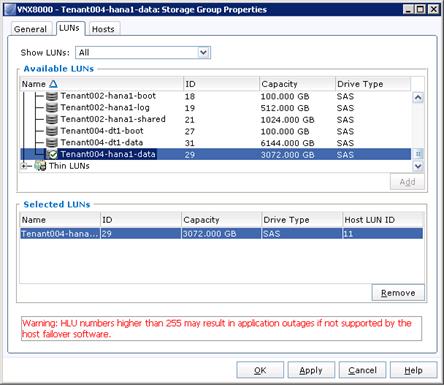Click the Thin LUNs tree label

[69, 166]
